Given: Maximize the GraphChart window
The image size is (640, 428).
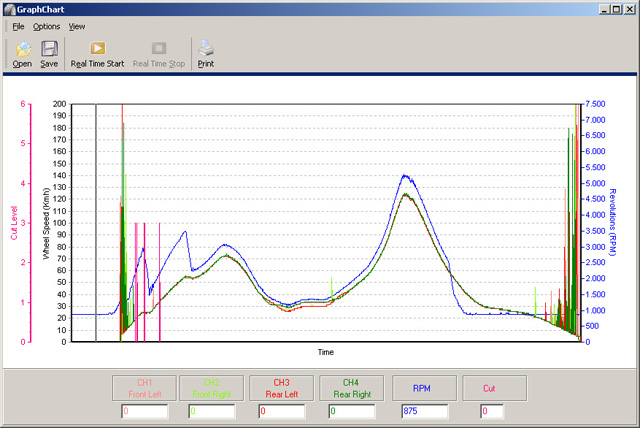Looking at the screenshot, I should (616, 9).
